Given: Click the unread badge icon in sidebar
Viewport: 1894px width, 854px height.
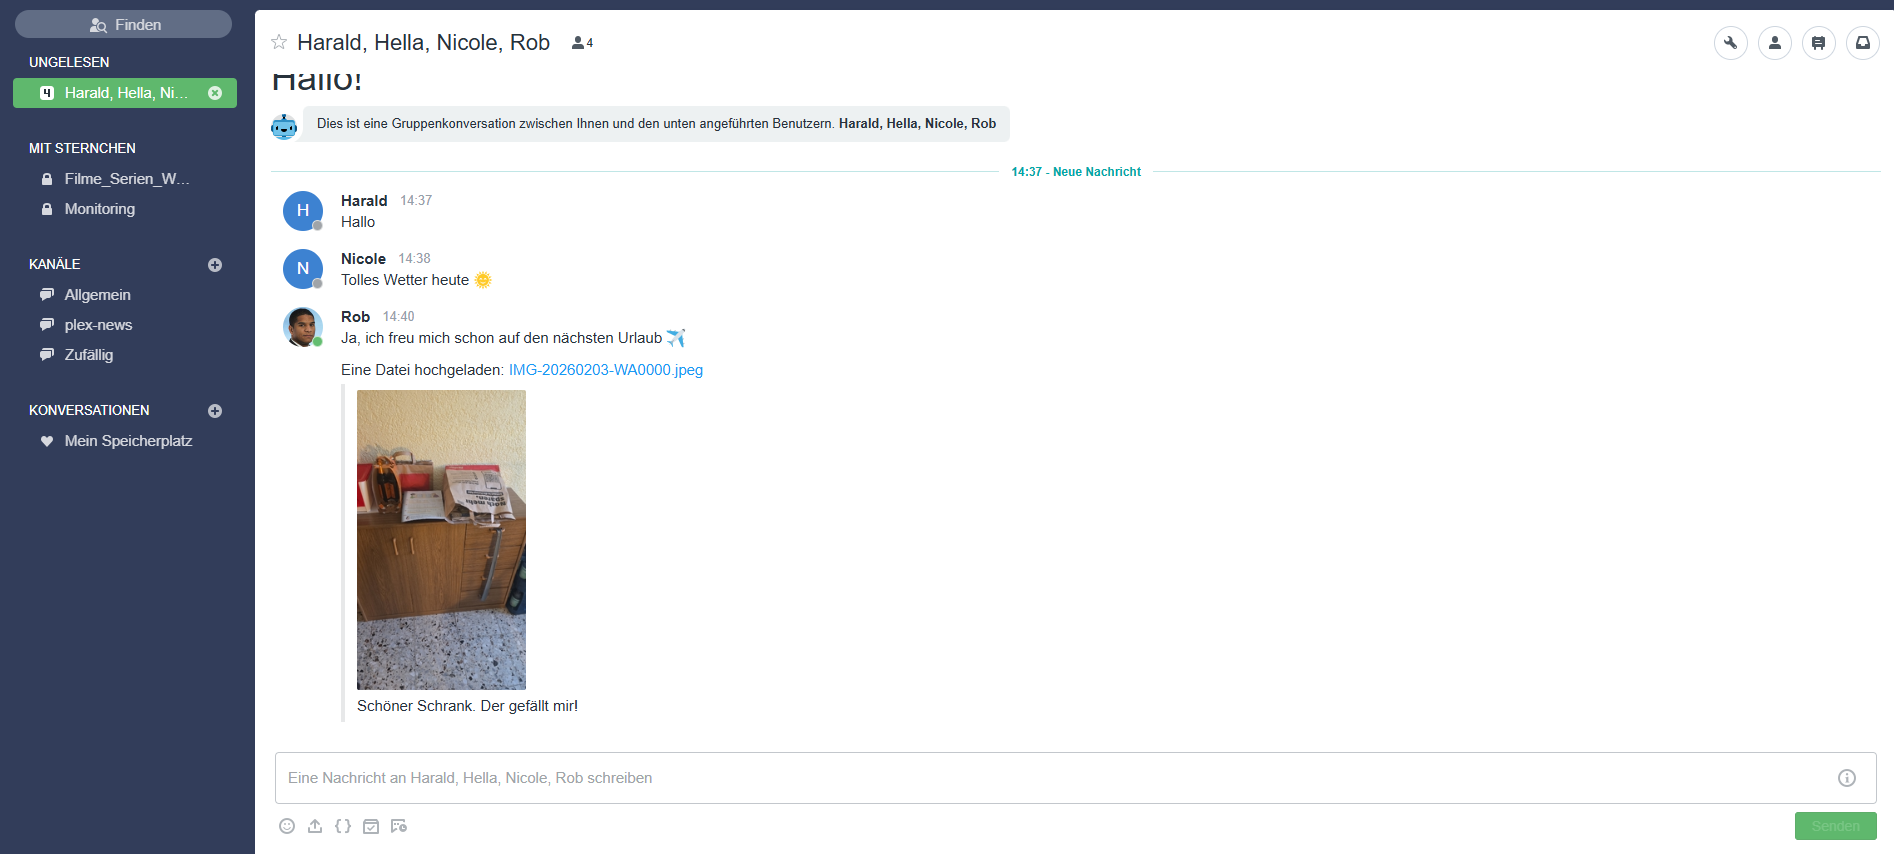Looking at the screenshot, I should [47, 93].
